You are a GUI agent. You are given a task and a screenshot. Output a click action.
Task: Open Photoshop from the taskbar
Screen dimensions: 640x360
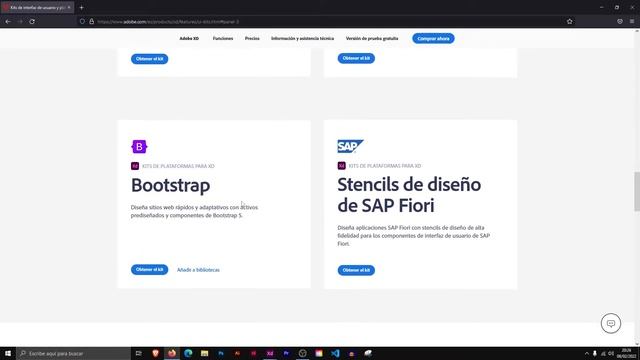click(x=221, y=353)
